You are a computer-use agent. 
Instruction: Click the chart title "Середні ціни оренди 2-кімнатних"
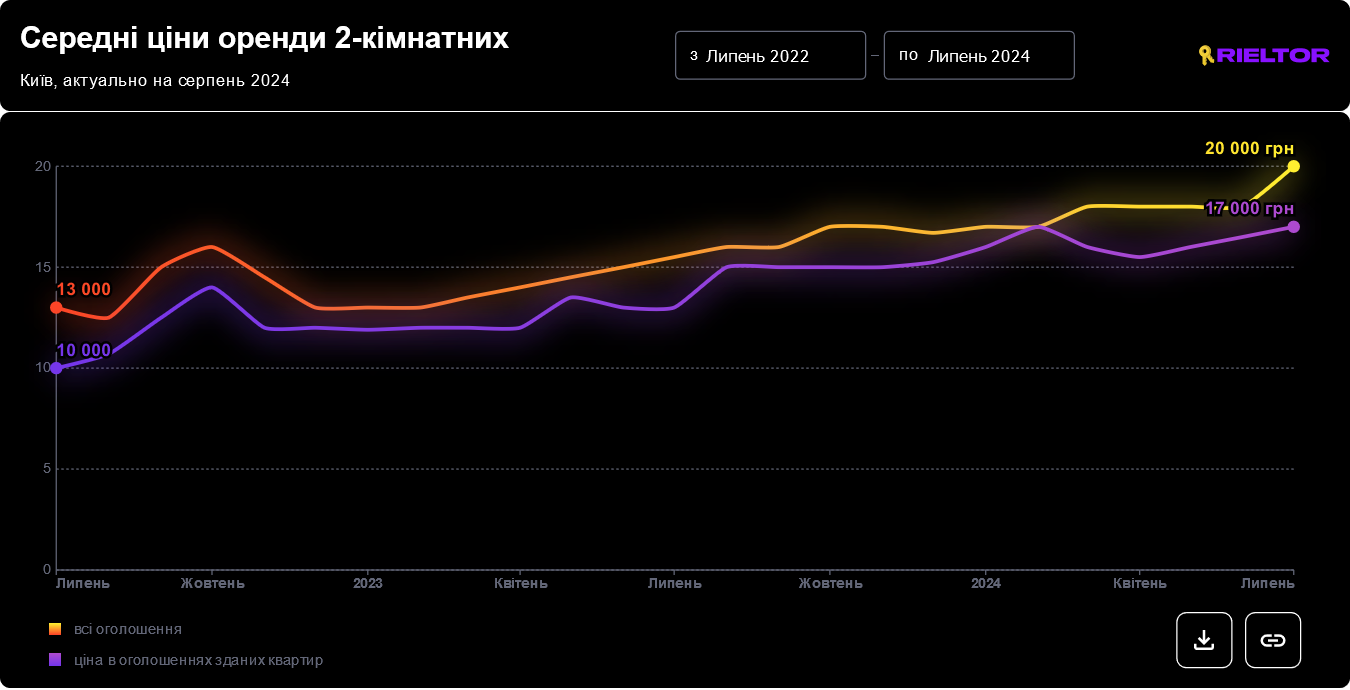tap(264, 38)
